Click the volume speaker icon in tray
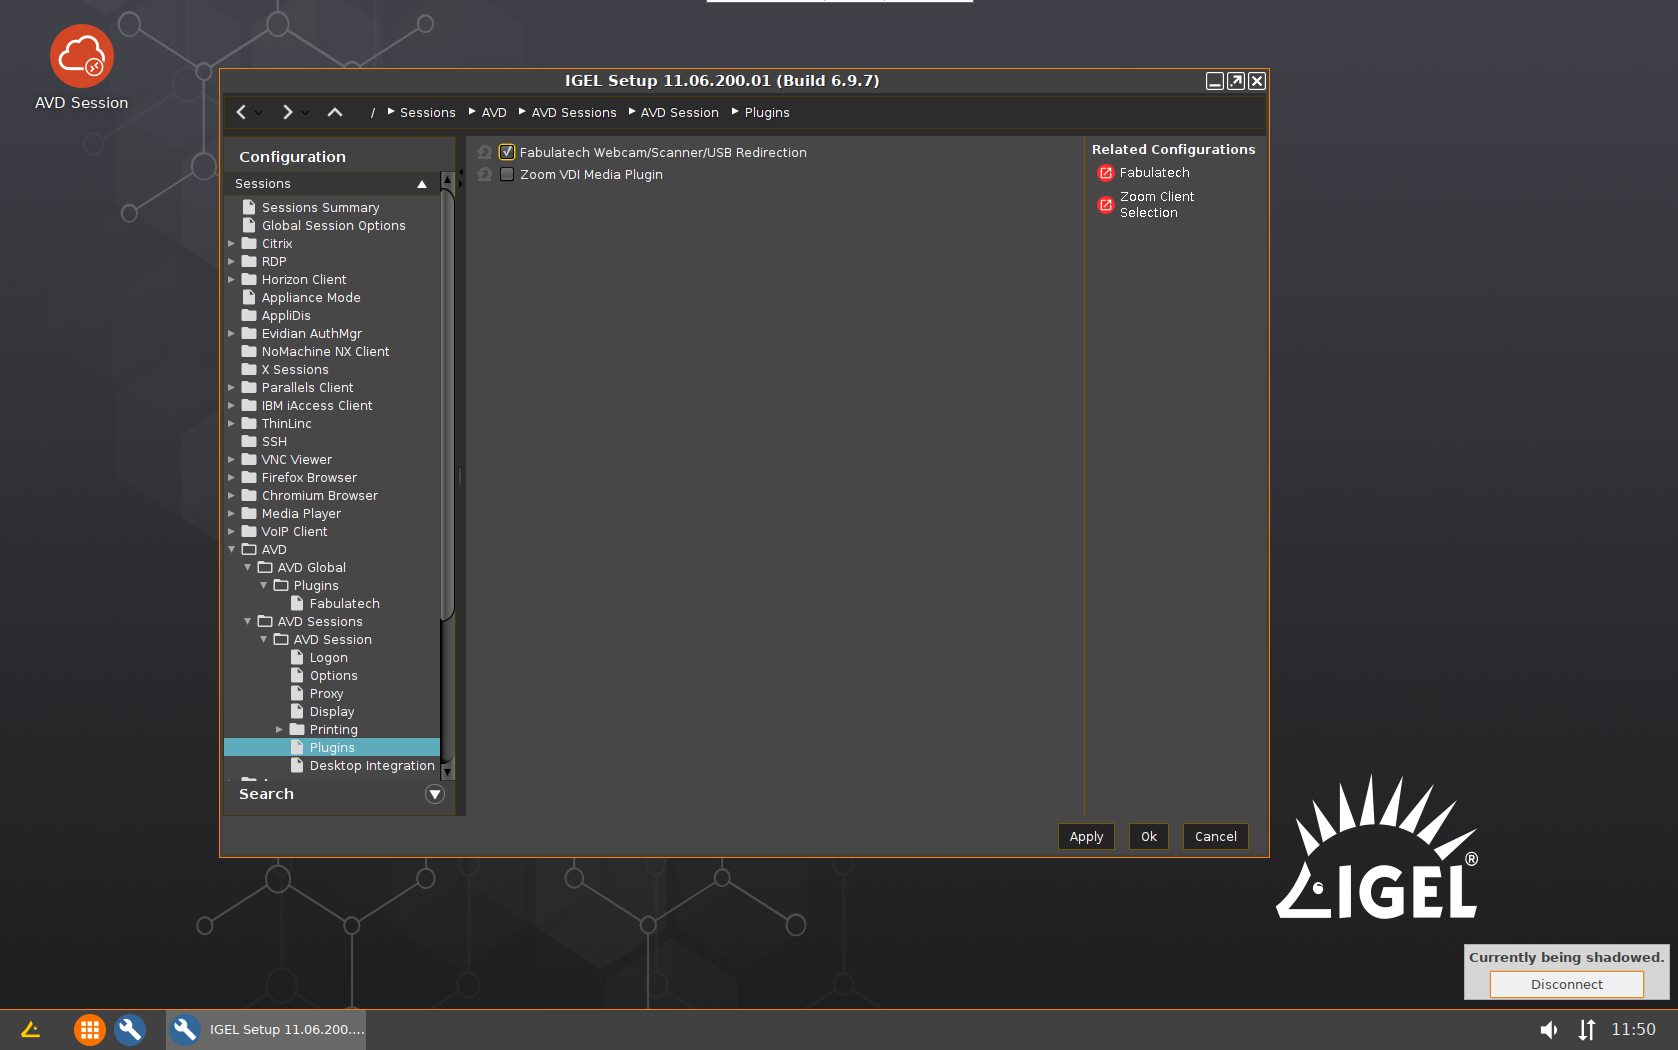 (x=1549, y=1029)
